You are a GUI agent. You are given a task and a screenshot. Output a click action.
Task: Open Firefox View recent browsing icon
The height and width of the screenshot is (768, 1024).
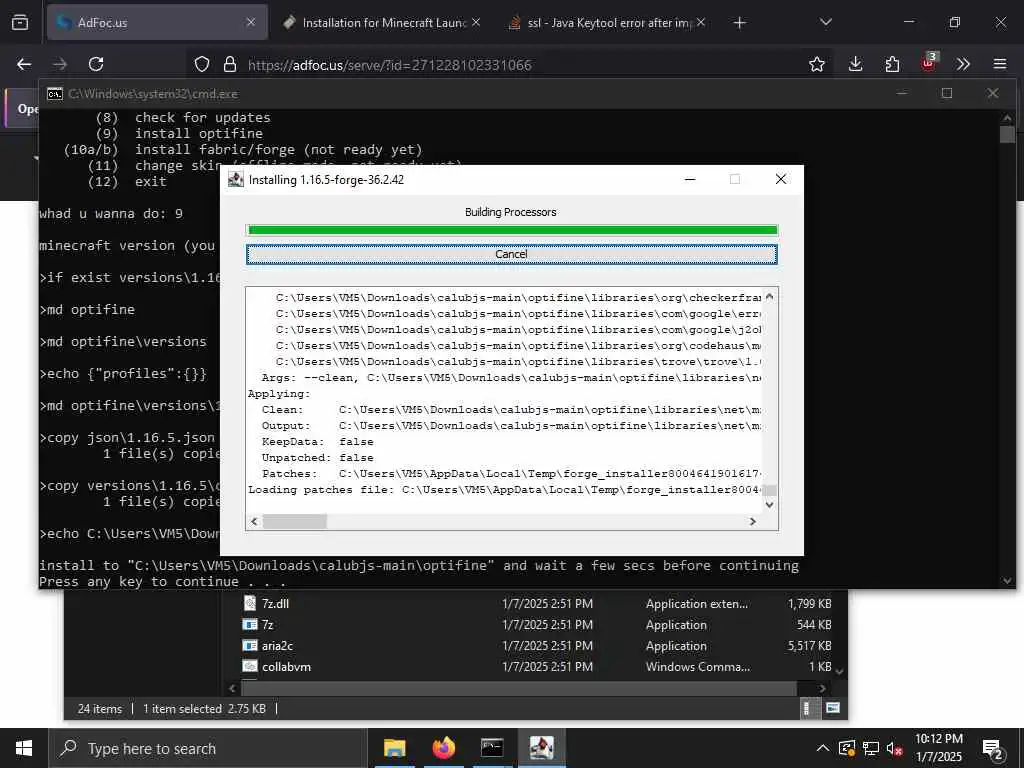pos(20,22)
